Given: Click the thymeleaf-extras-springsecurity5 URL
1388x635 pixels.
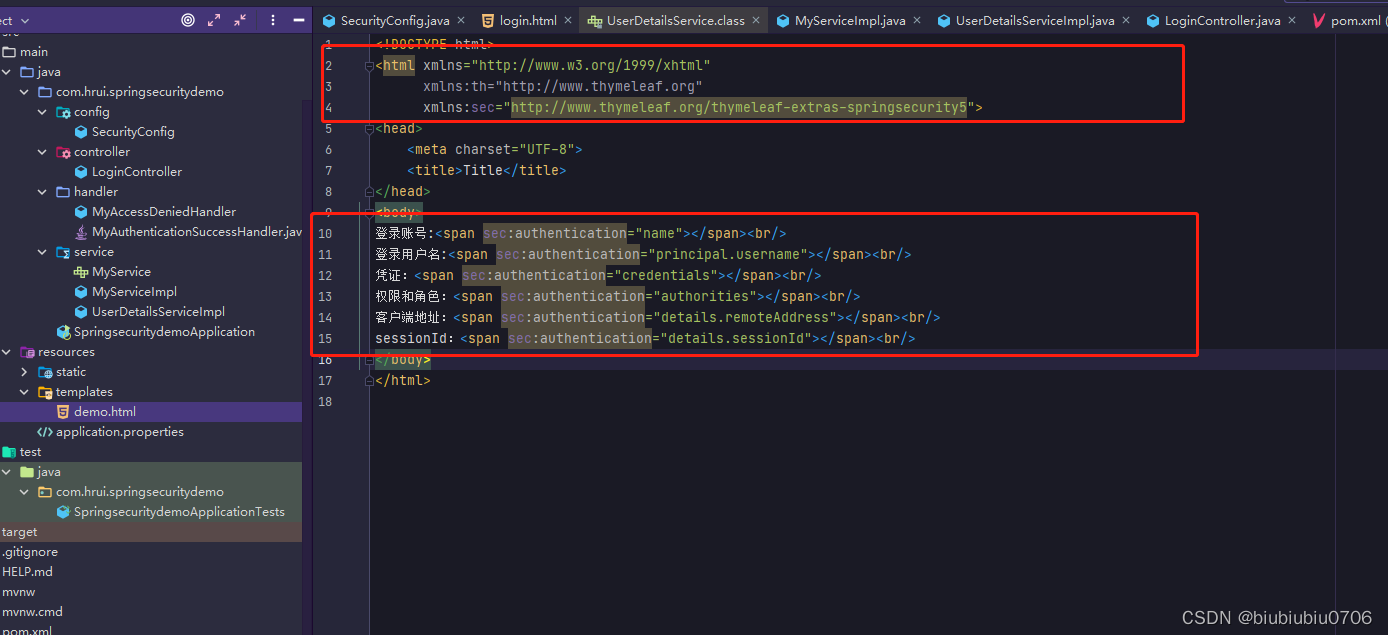Looking at the screenshot, I should point(739,107).
